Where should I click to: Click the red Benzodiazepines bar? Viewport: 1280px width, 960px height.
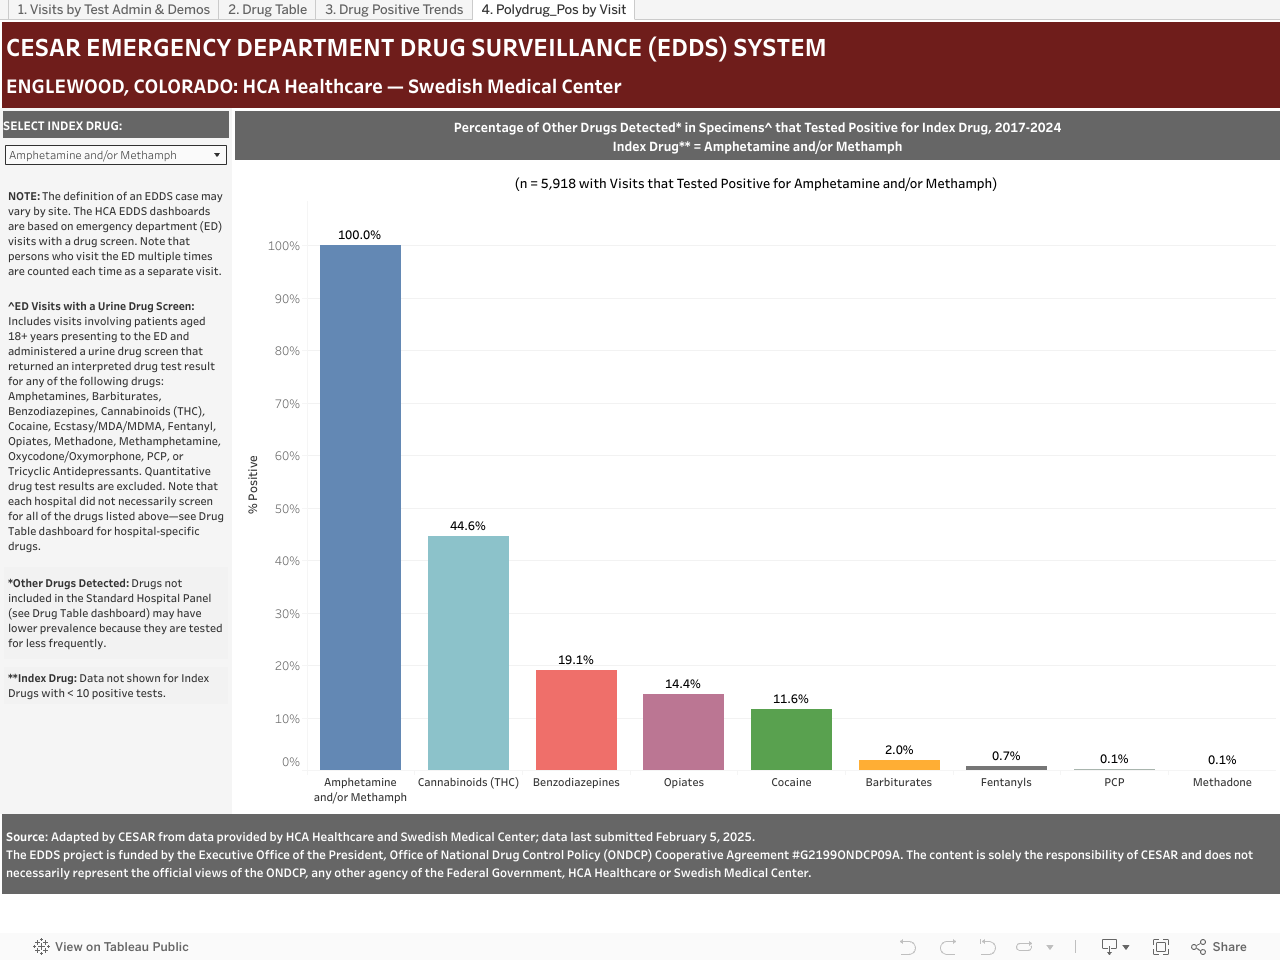576,720
